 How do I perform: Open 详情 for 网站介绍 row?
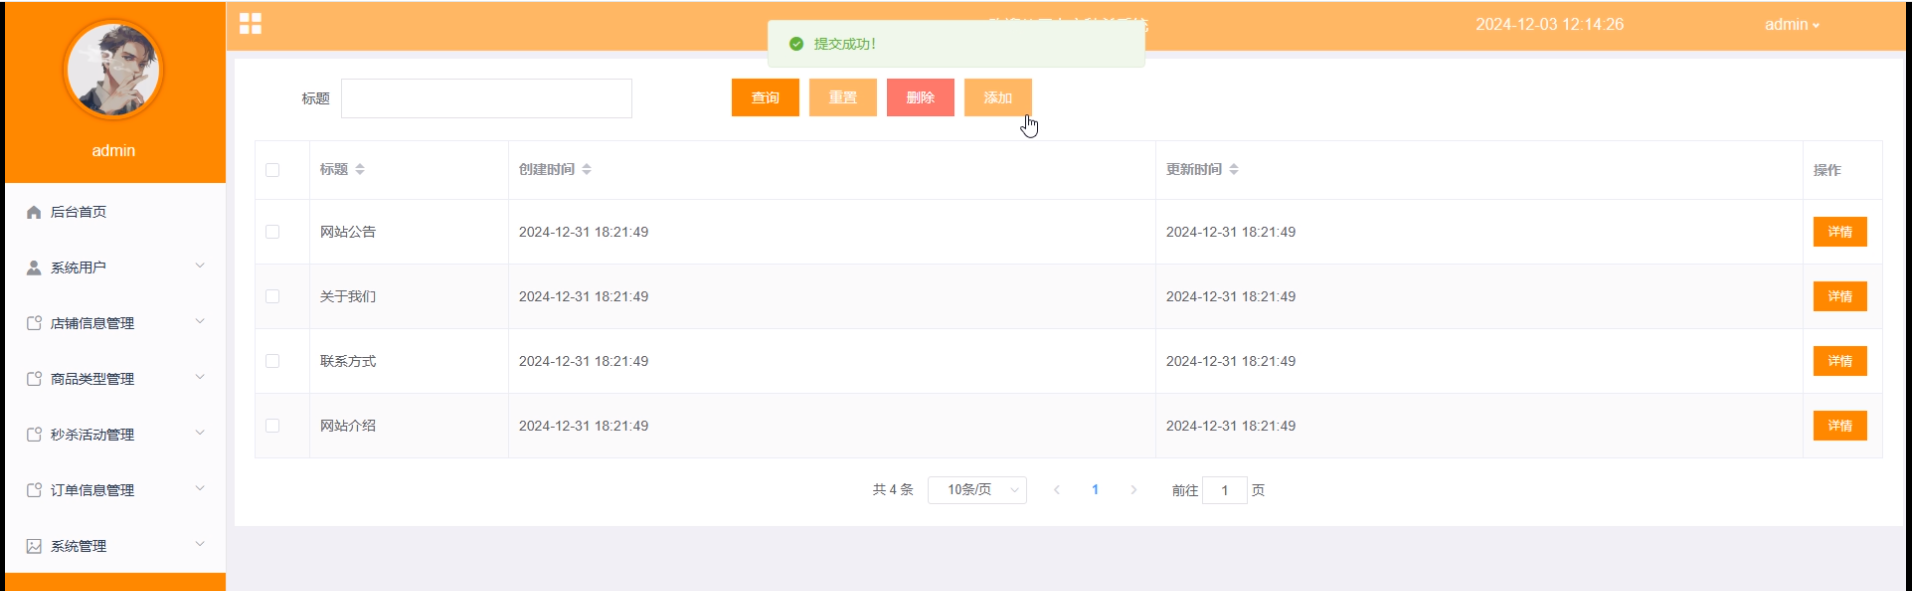tap(1840, 426)
